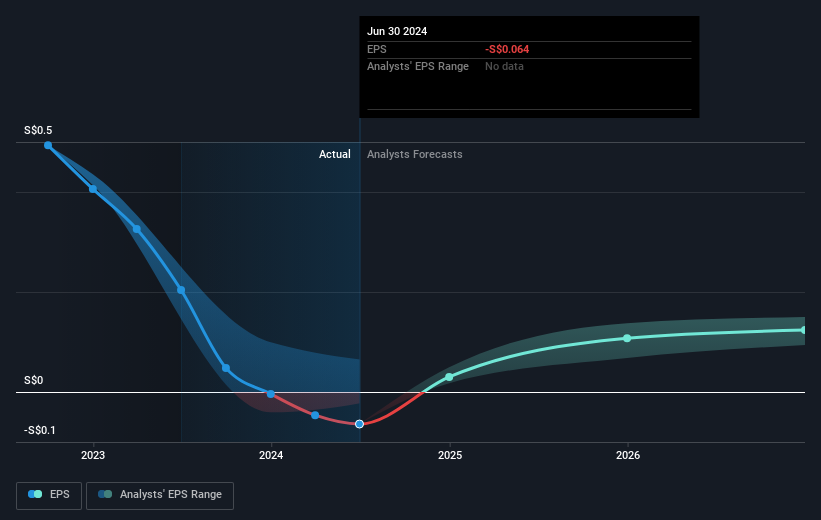This screenshot has height=520, width=821.
Task: Click the Actual section label
Action: point(335,154)
